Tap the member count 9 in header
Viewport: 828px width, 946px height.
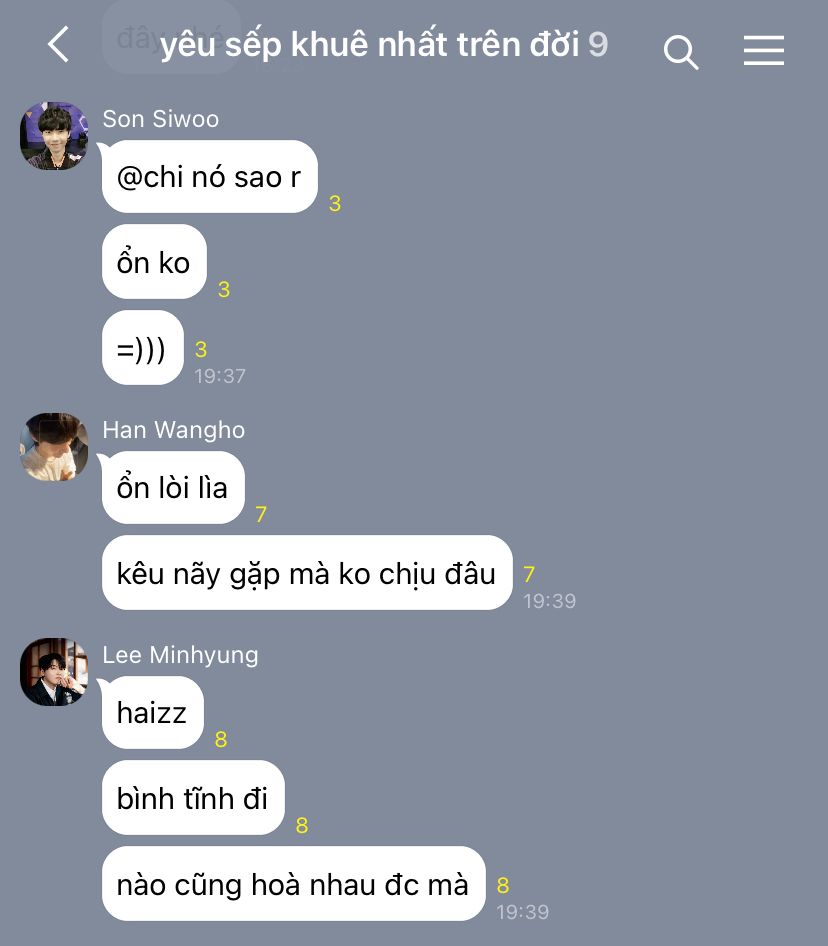(597, 44)
